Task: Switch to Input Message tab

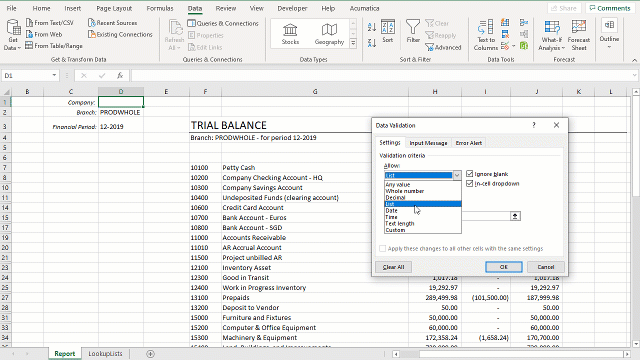Action: tap(428, 143)
